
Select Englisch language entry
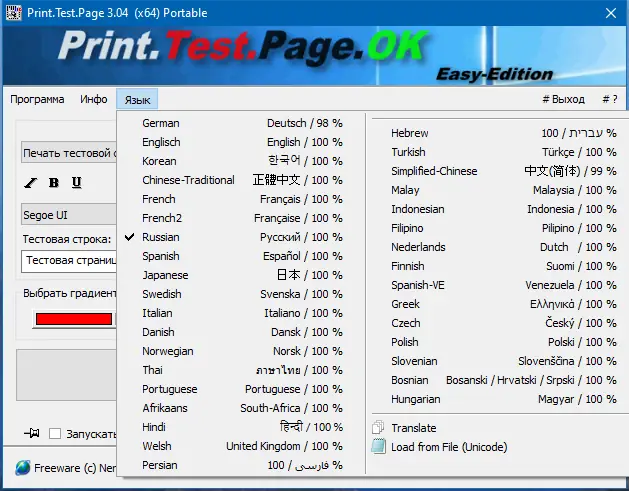pyautogui.click(x=242, y=142)
